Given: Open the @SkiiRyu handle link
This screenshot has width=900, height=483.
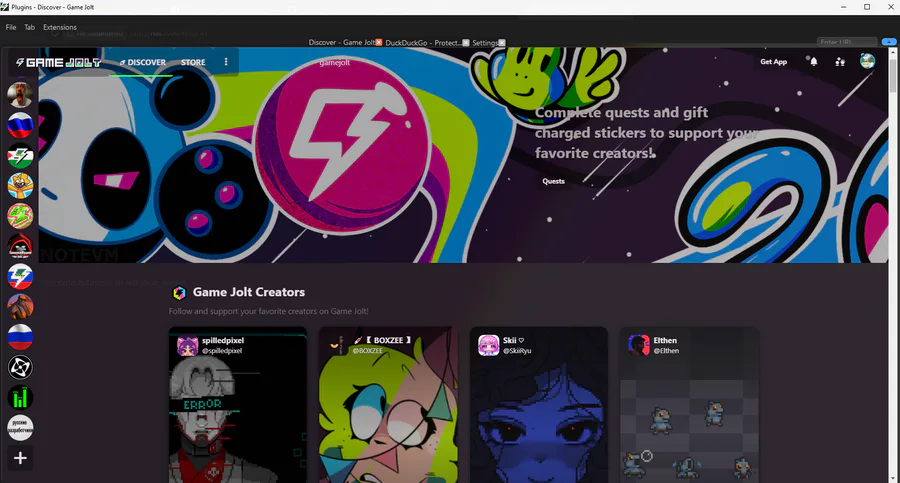Looking at the screenshot, I should click(x=517, y=351).
